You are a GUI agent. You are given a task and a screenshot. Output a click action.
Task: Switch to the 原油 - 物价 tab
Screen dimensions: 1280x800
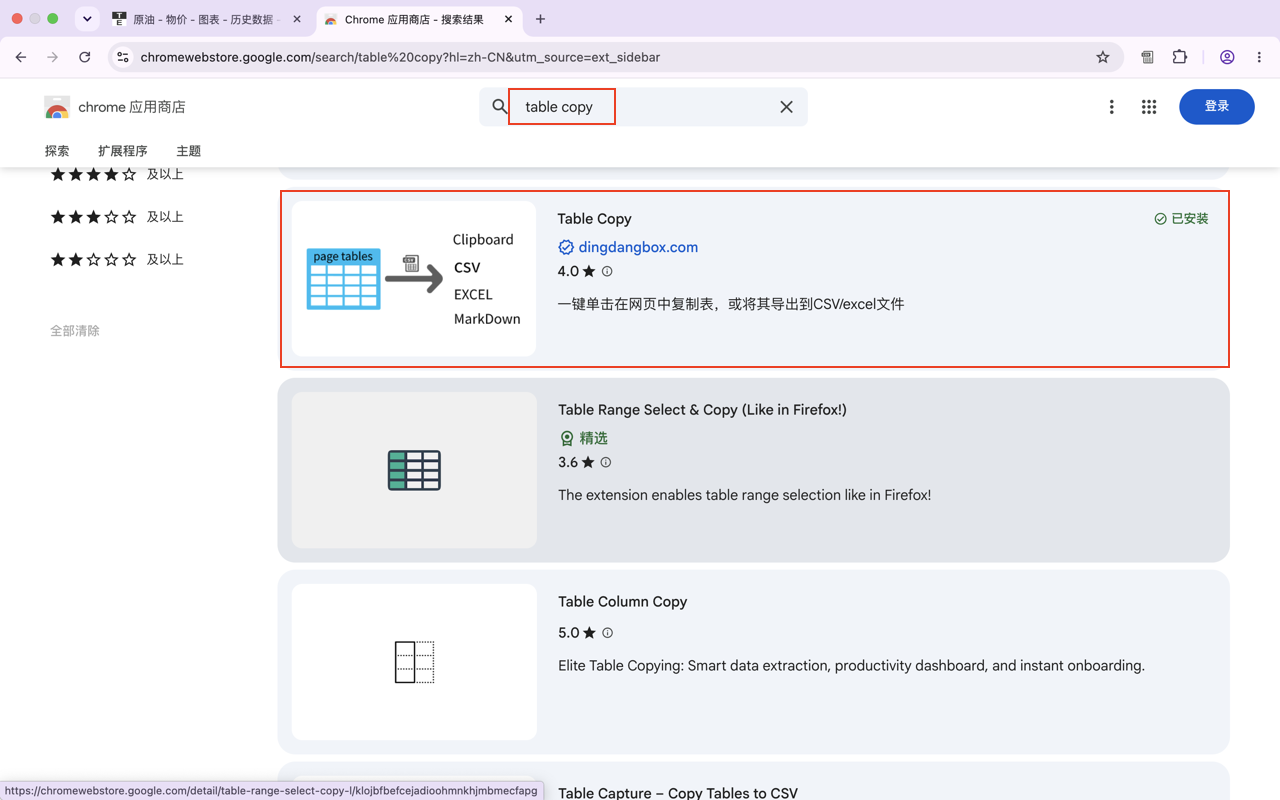[205, 19]
